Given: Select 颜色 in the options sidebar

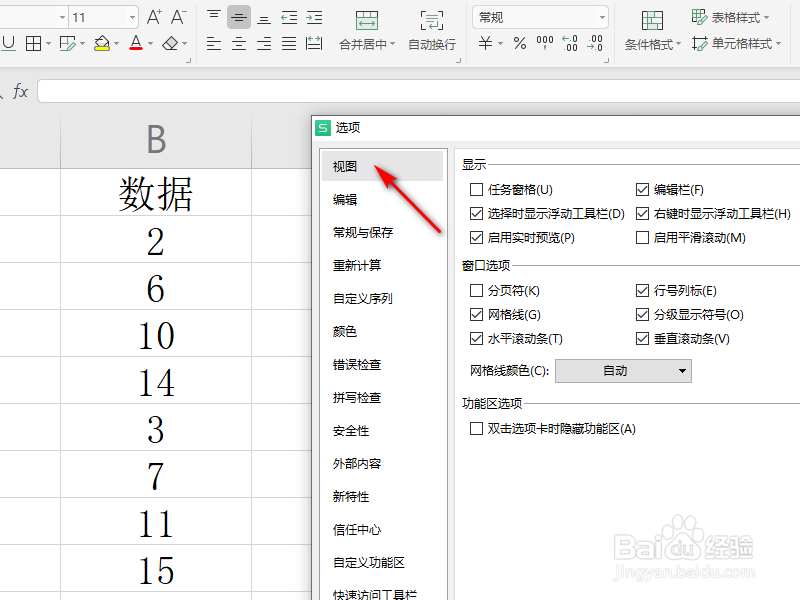Looking at the screenshot, I should click(344, 331).
